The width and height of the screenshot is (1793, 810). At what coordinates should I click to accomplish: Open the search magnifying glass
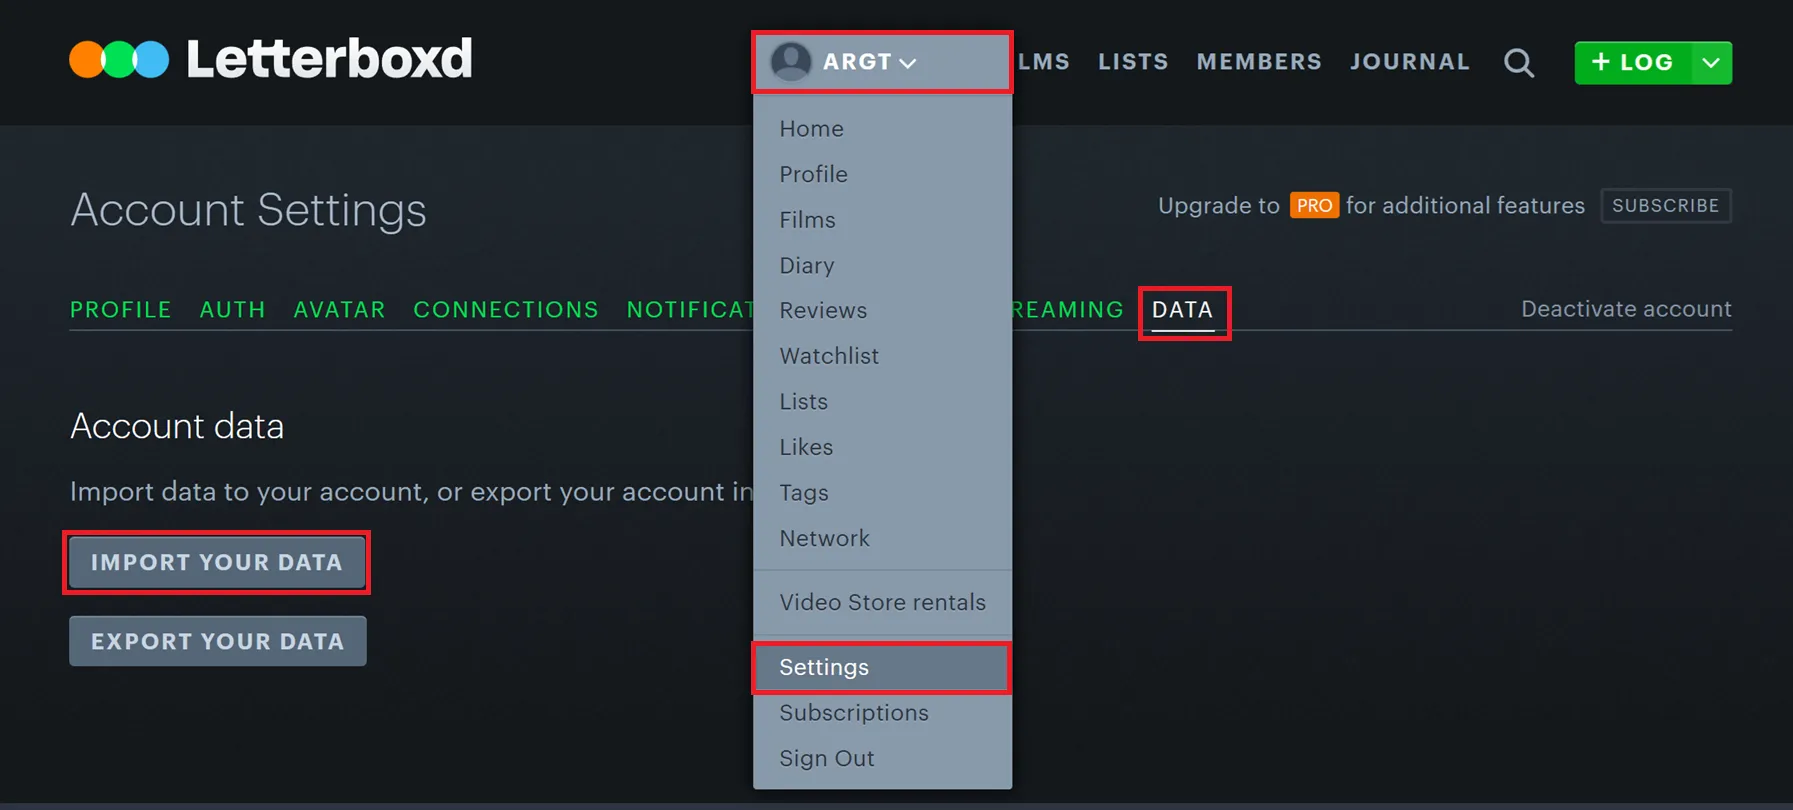tap(1519, 62)
